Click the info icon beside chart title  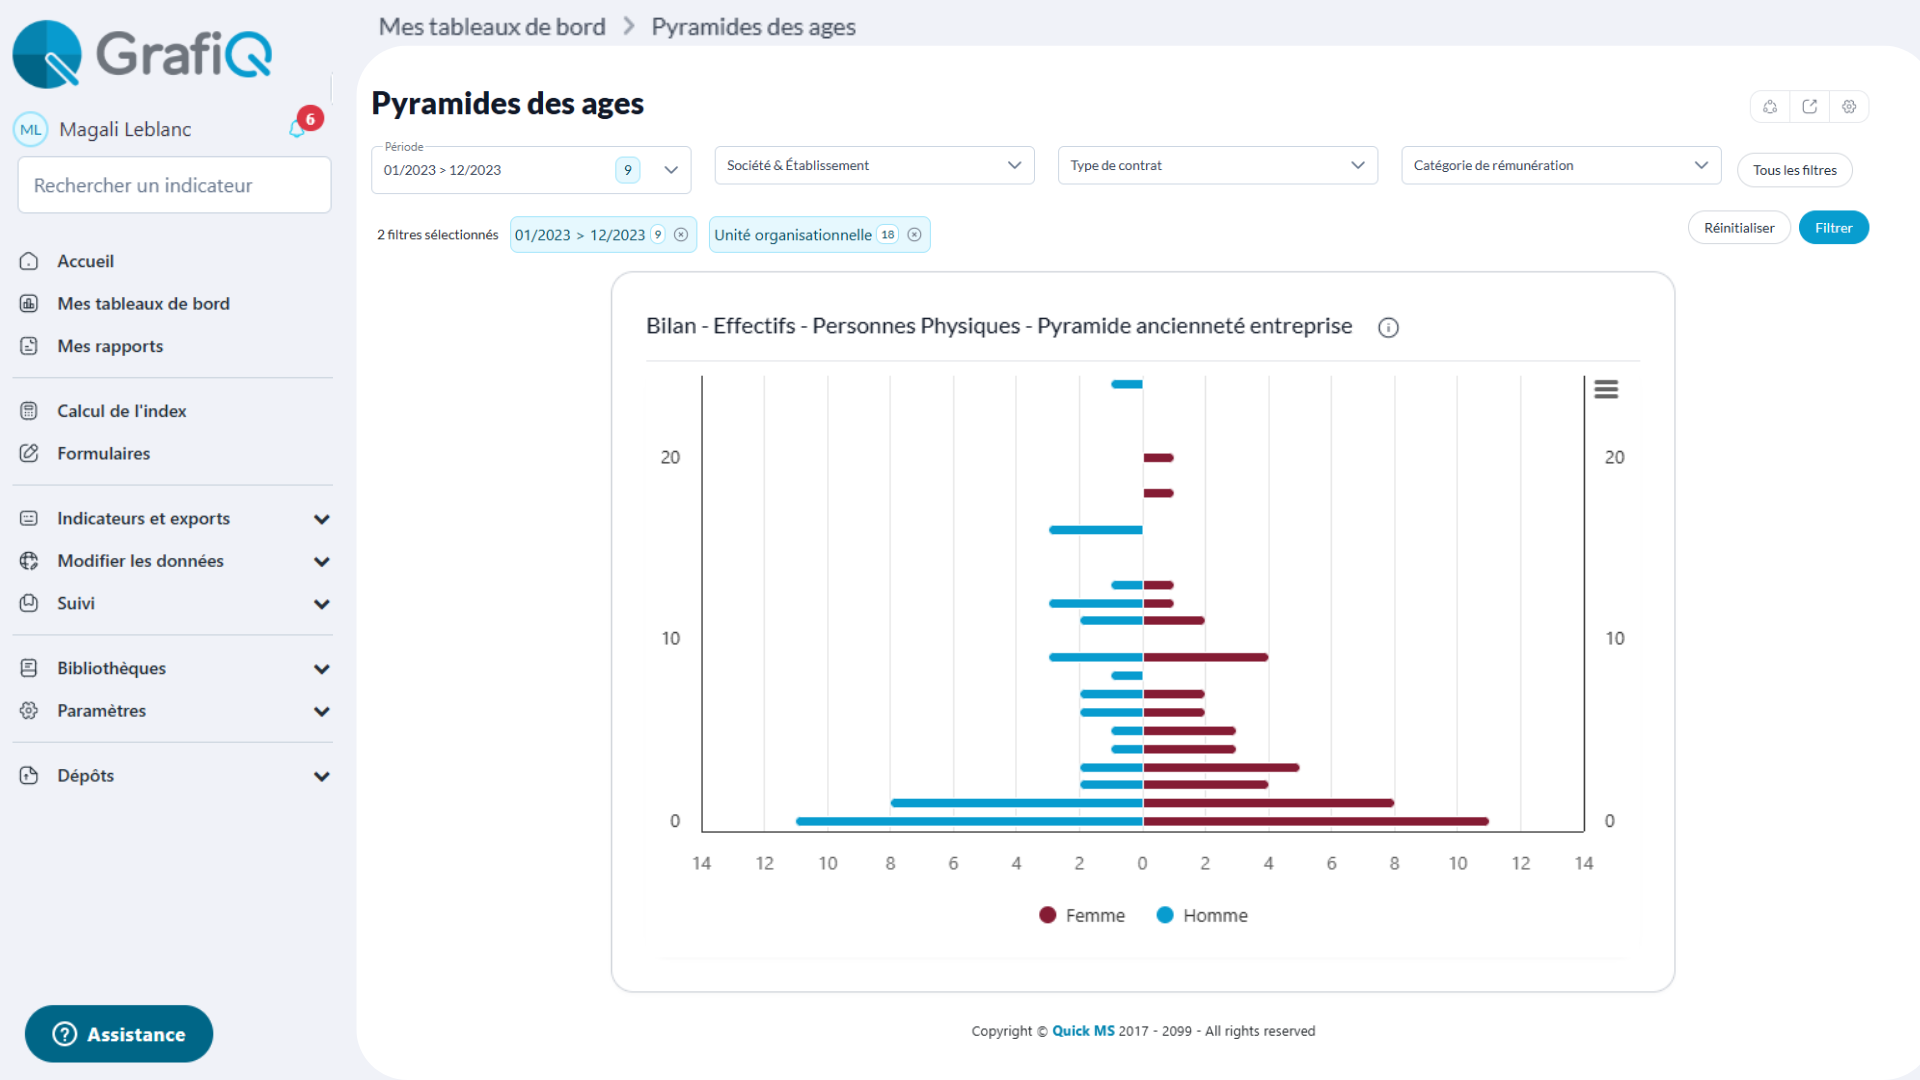1388,328
